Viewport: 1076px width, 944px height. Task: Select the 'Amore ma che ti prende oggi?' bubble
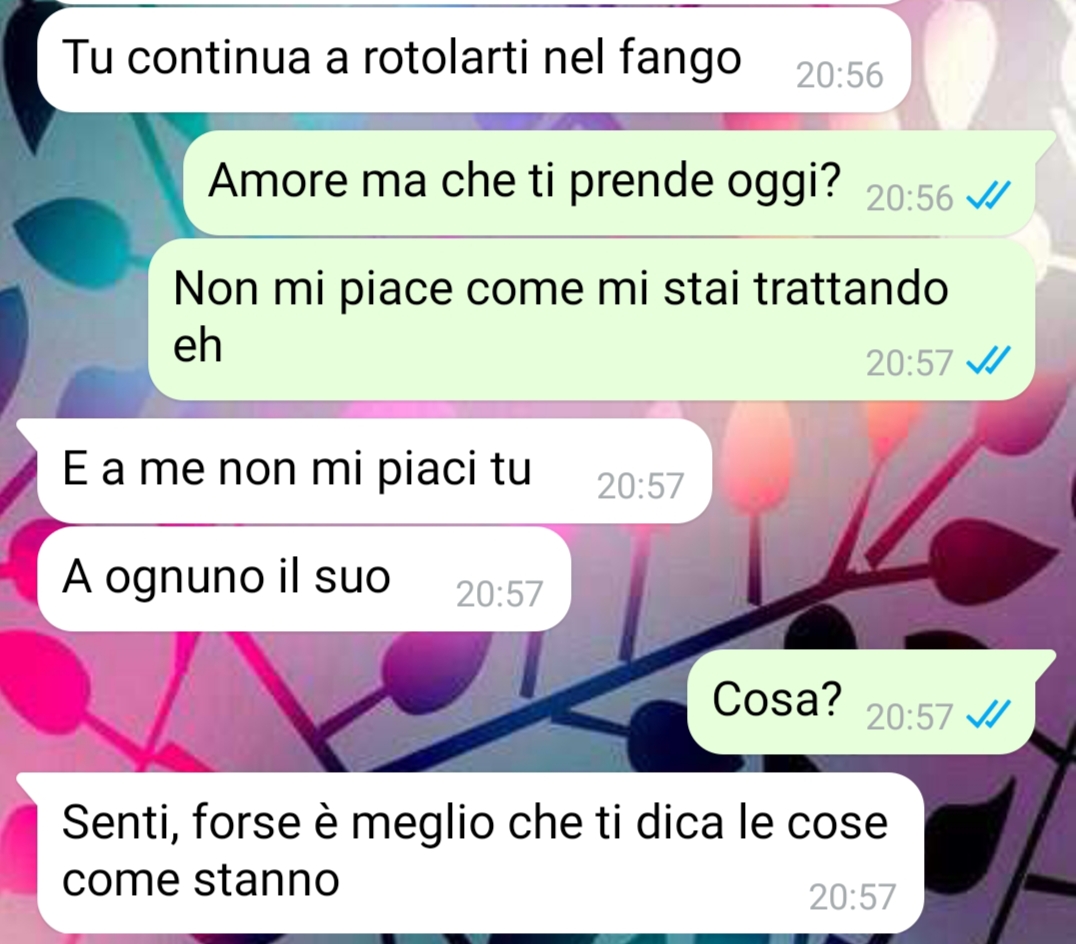tap(609, 182)
